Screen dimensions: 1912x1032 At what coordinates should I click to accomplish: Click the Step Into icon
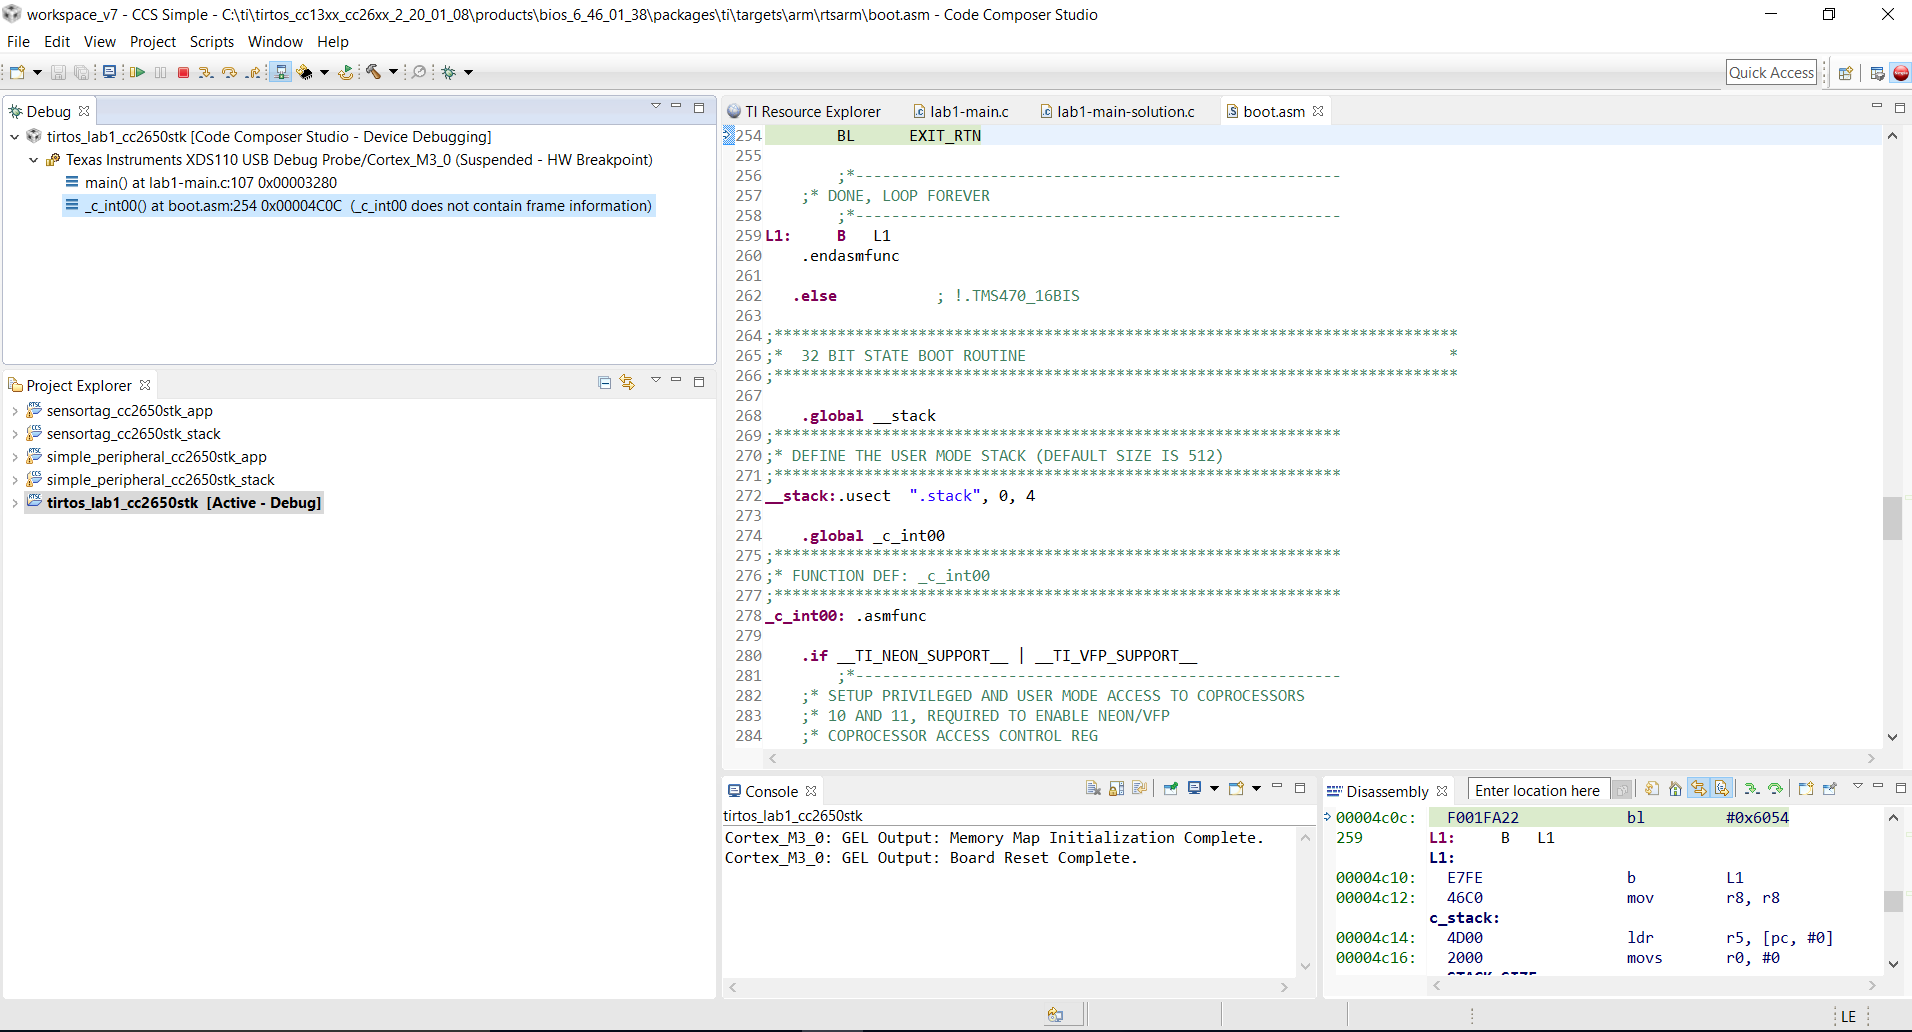coord(205,72)
